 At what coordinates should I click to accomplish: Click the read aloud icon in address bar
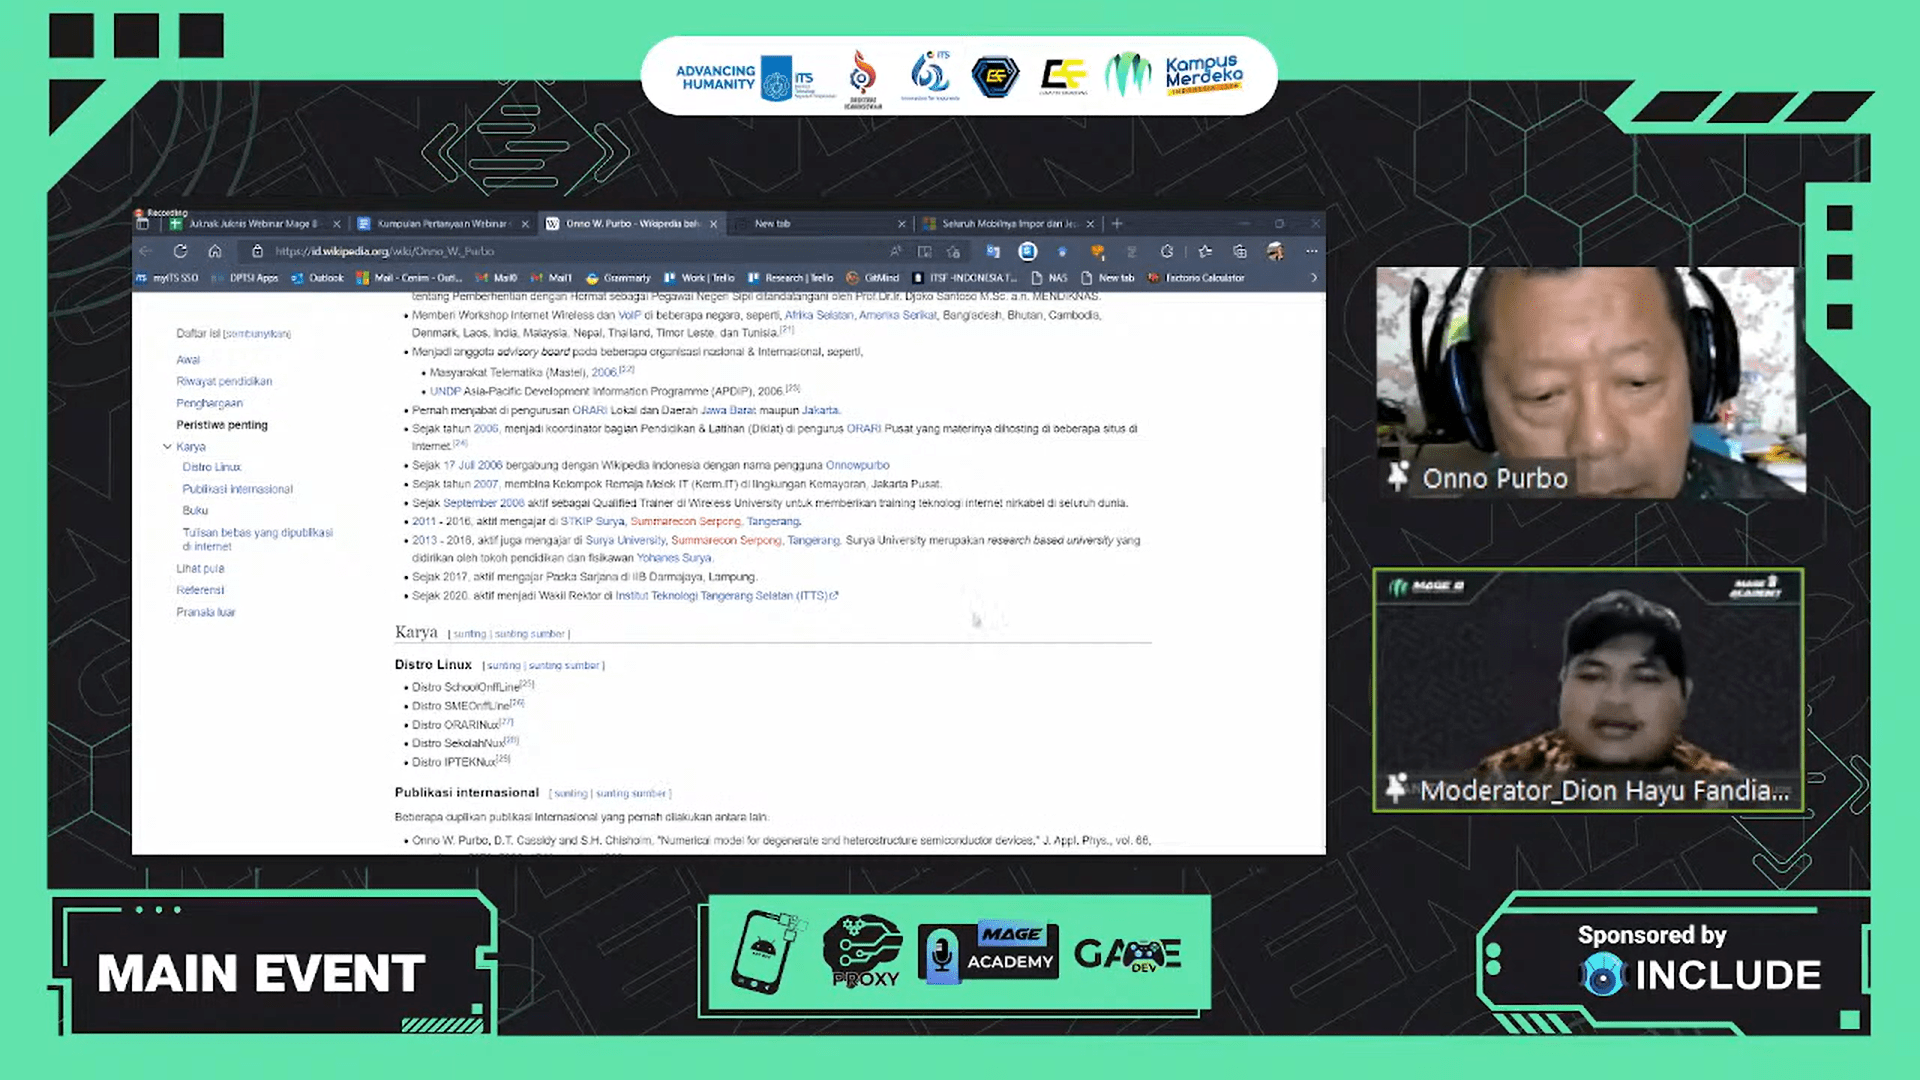point(895,251)
